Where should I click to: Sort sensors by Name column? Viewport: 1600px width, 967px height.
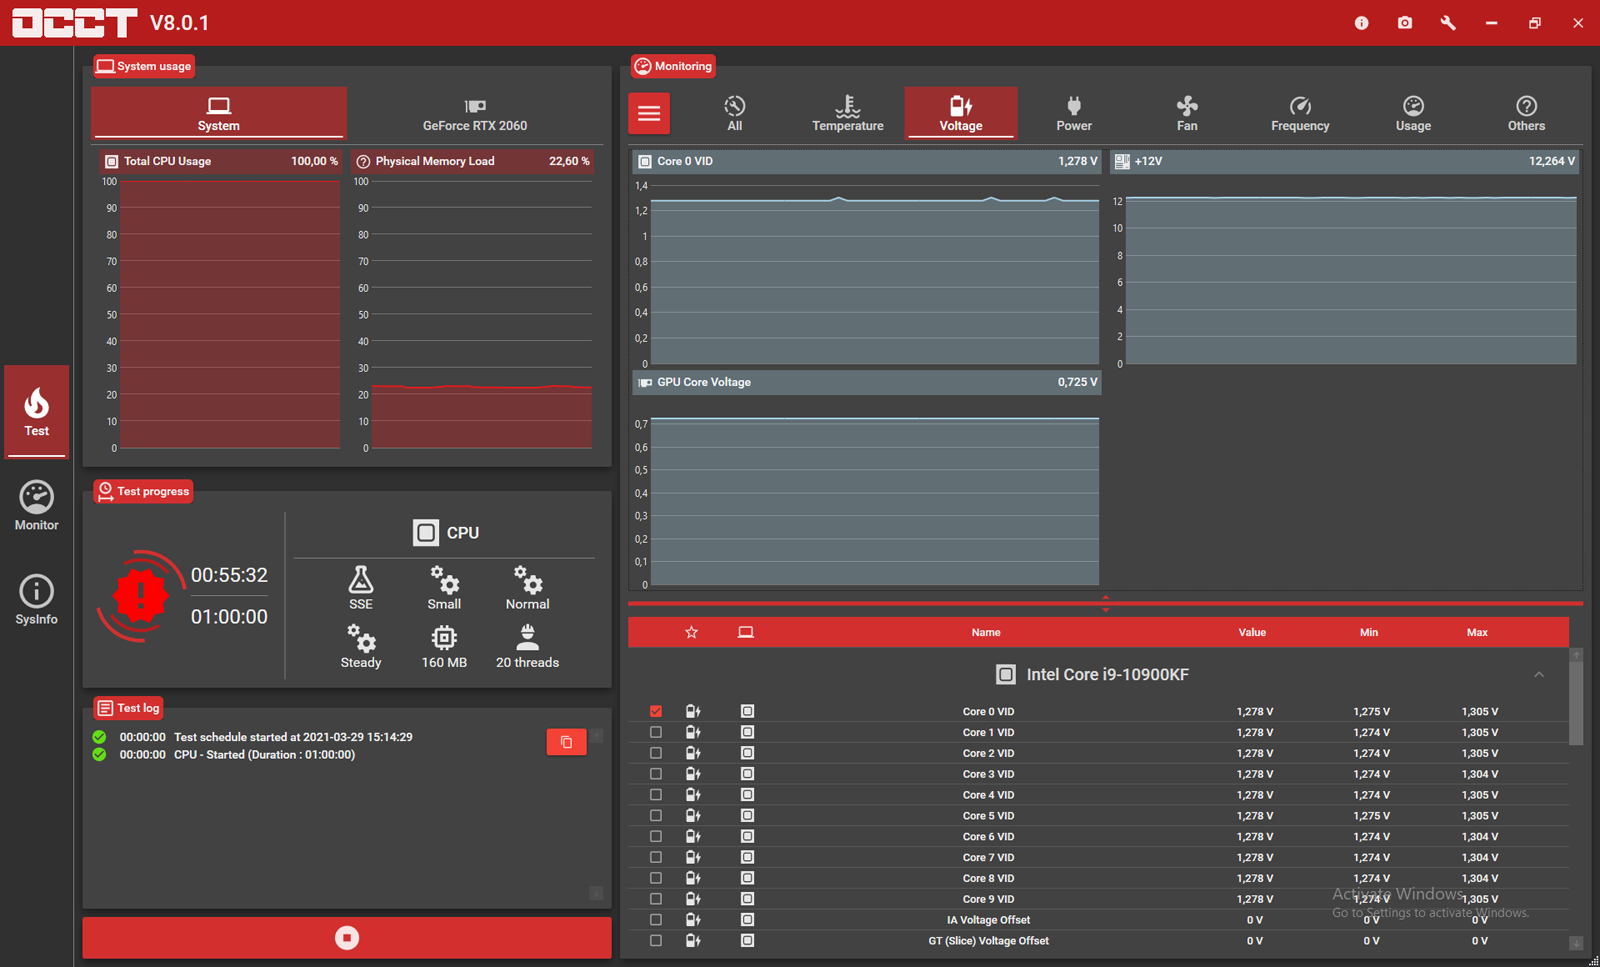[x=986, y=632]
